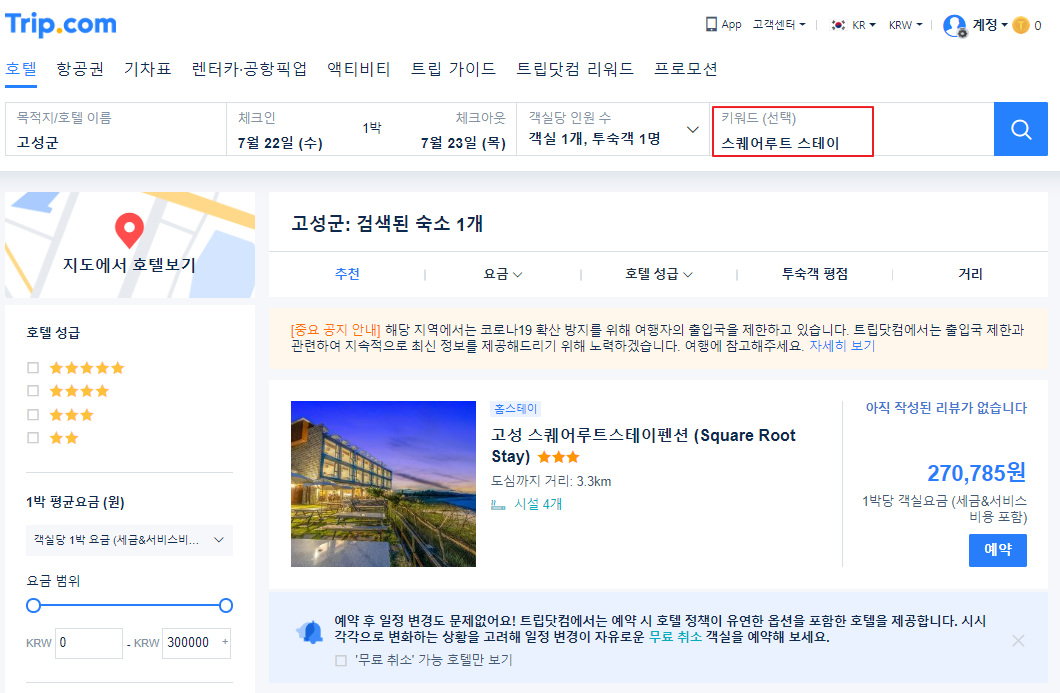Click the 목적지/호텔 이름 destination field
The width and height of the screenshot is (1060, 693).
[x=116, y=129]
